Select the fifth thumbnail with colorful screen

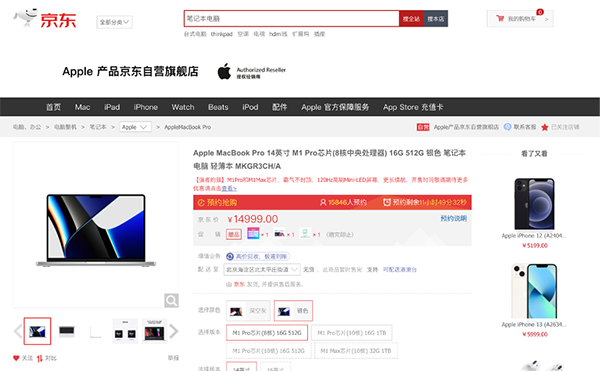pos(154,331)
